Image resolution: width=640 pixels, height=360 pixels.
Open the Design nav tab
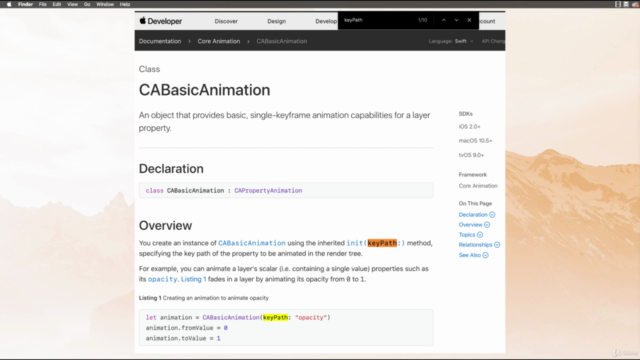(276, 21)
